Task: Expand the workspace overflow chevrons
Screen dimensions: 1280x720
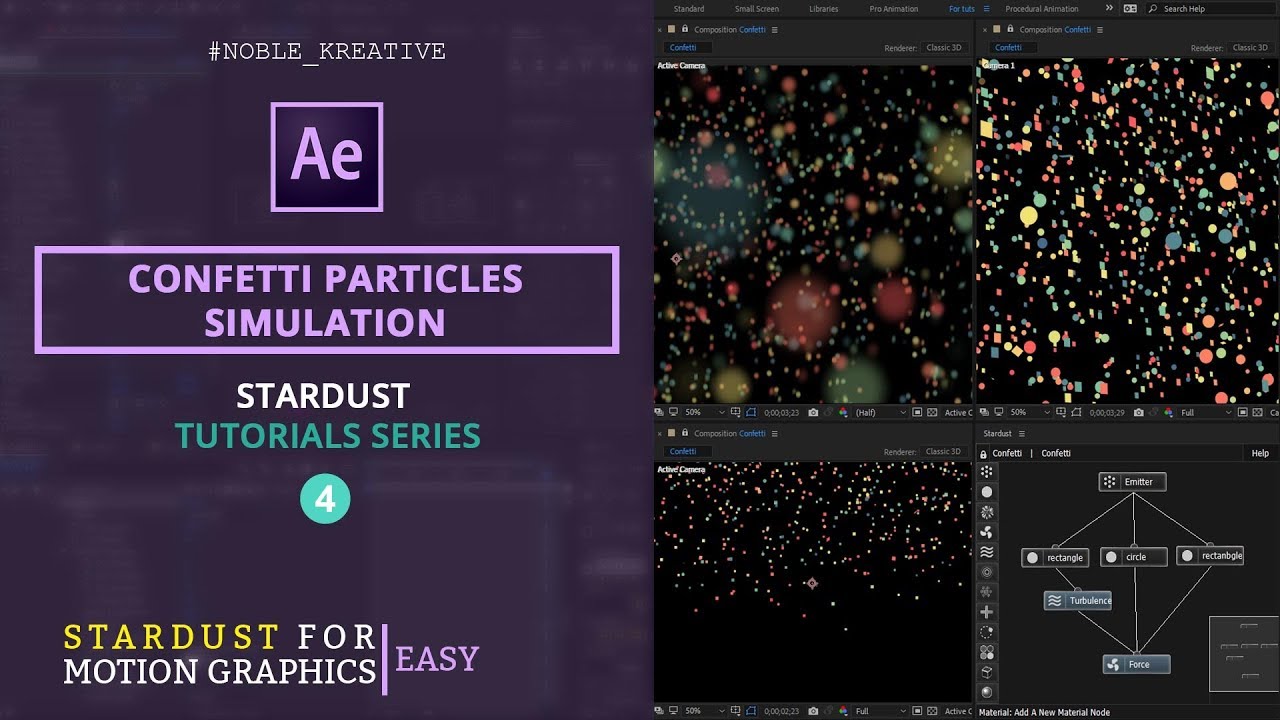Action: coord(1108,9)
